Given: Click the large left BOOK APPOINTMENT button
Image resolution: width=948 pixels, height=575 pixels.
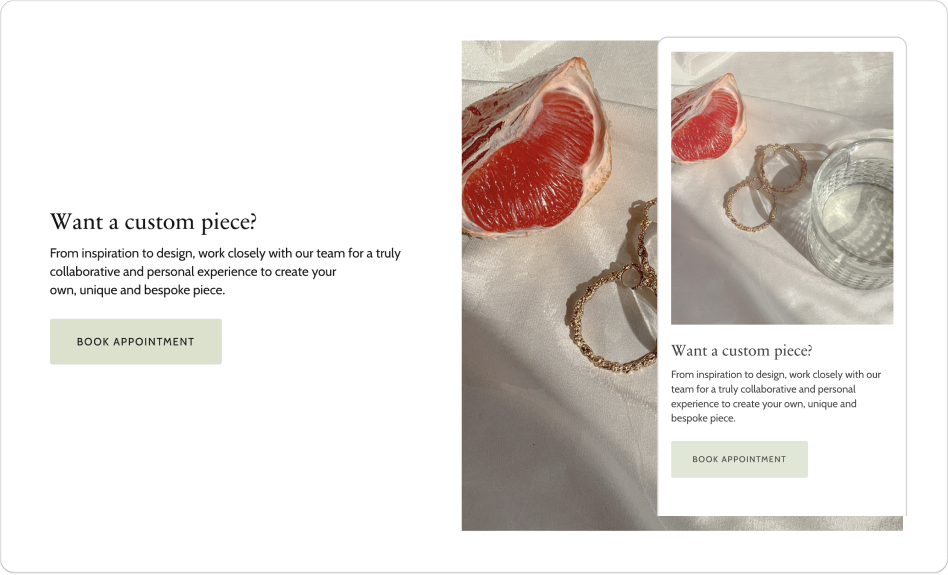Looking at the screenshot, I should pyautogui.click(x=136, y=342).
